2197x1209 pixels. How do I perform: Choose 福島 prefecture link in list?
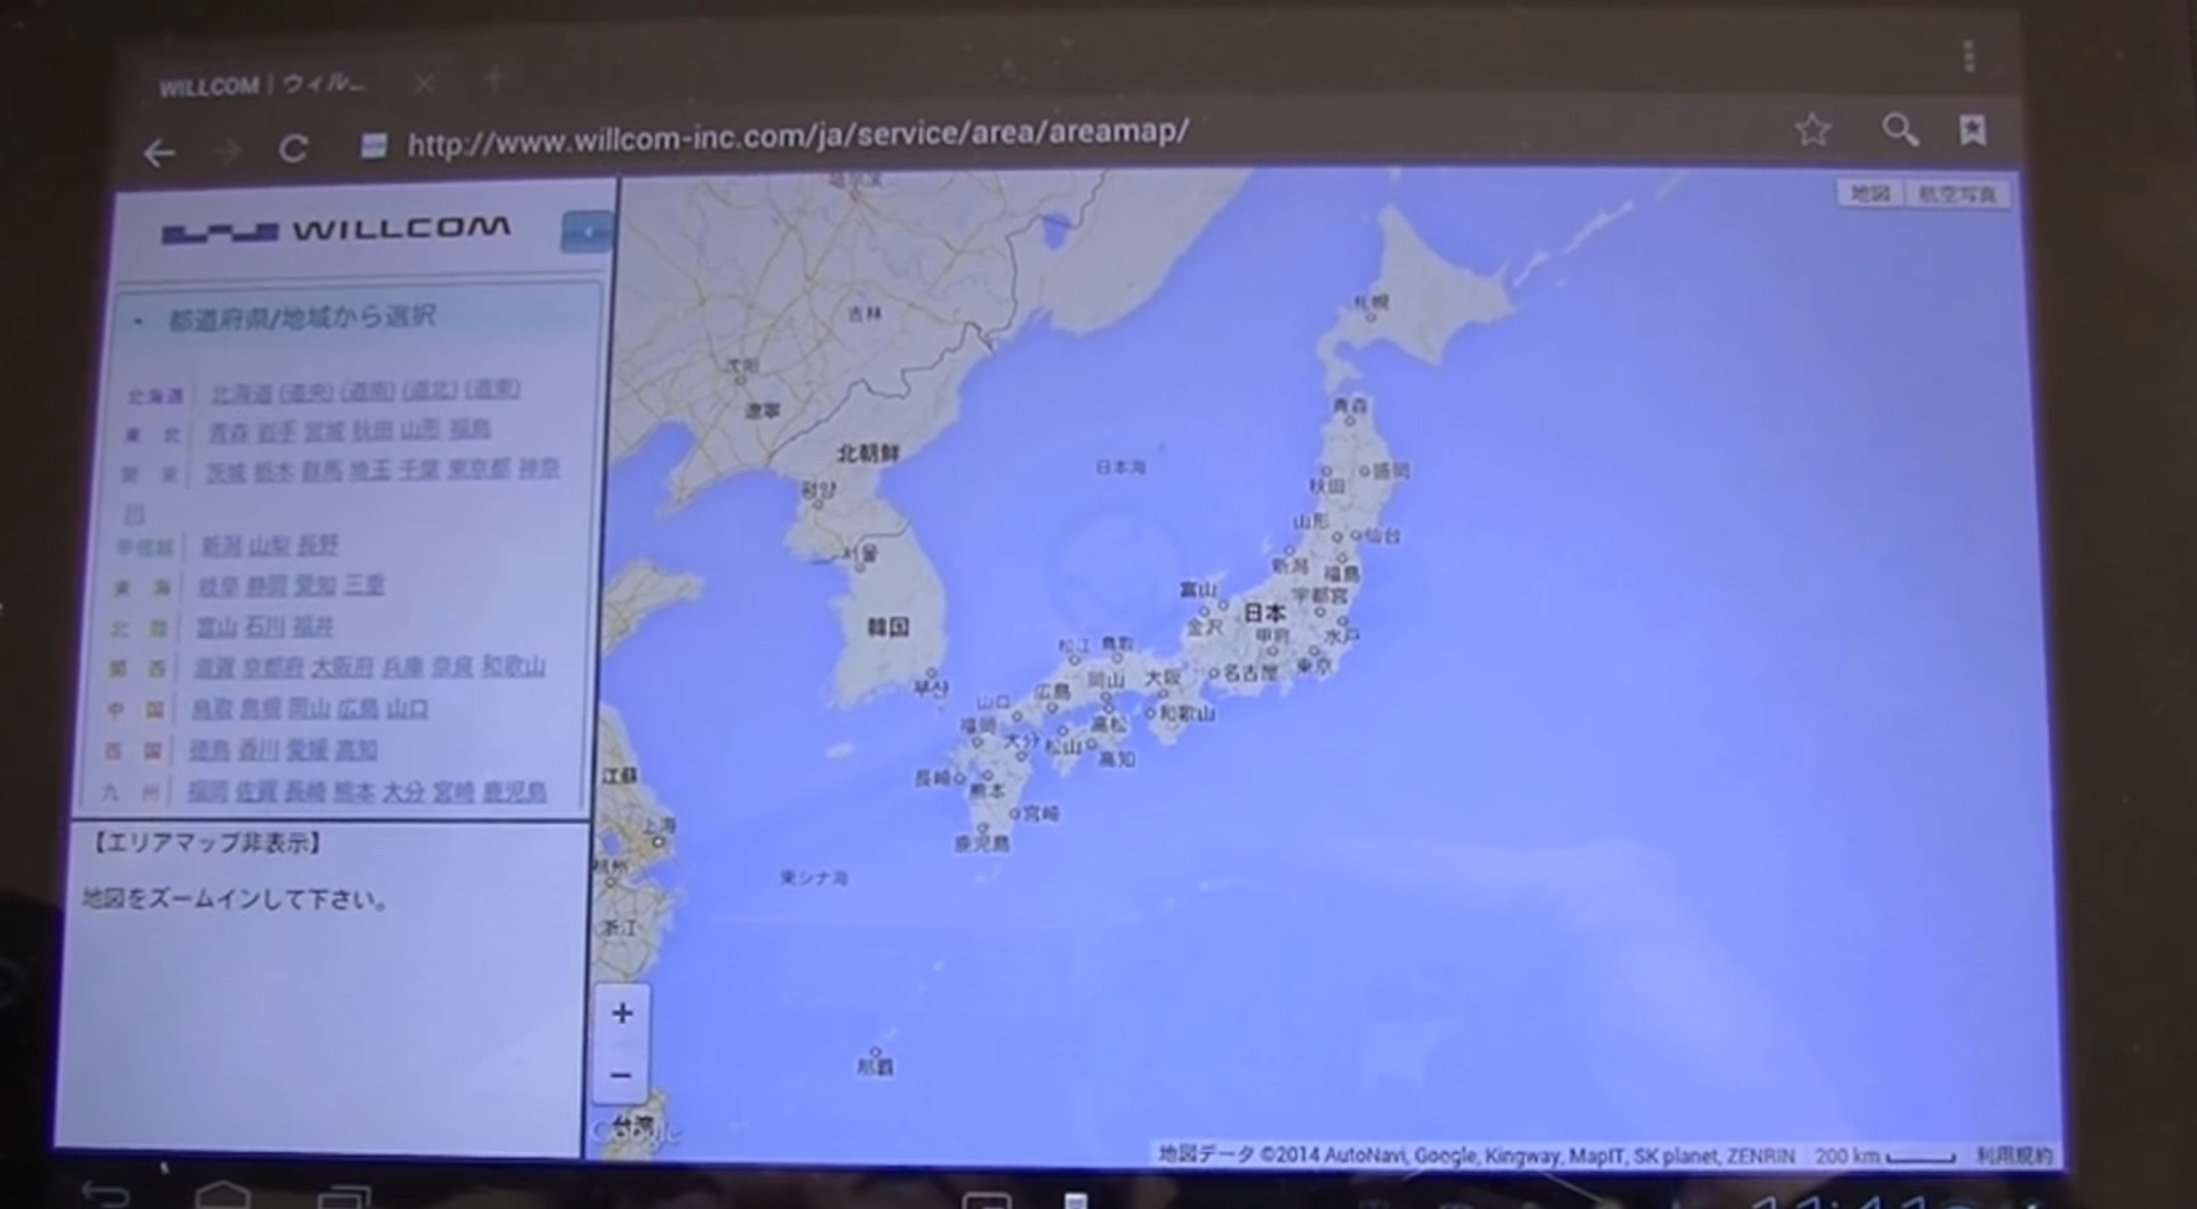coord(469,429)
